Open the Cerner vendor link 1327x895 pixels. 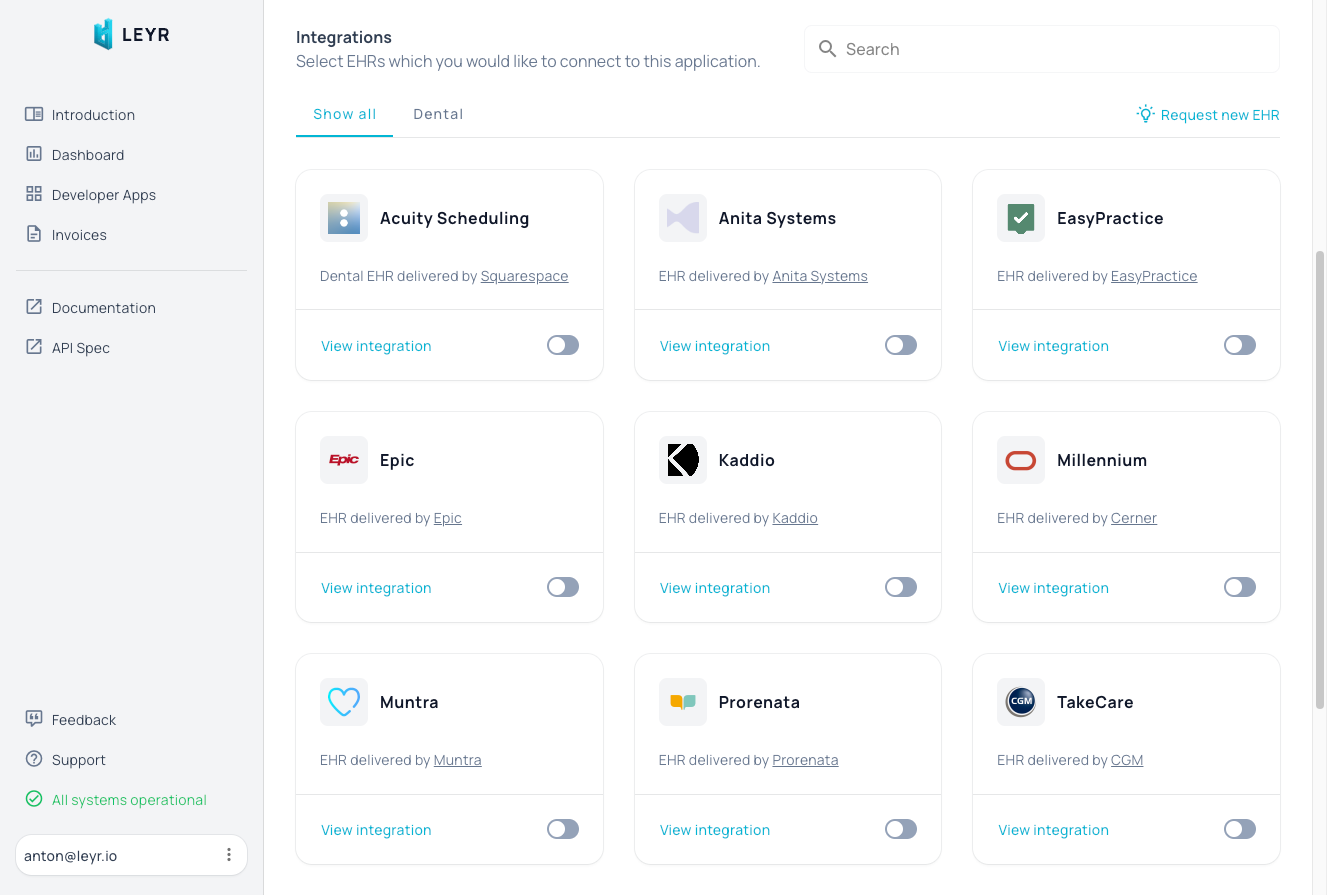pyautogui.click(x=1134, y=518)
